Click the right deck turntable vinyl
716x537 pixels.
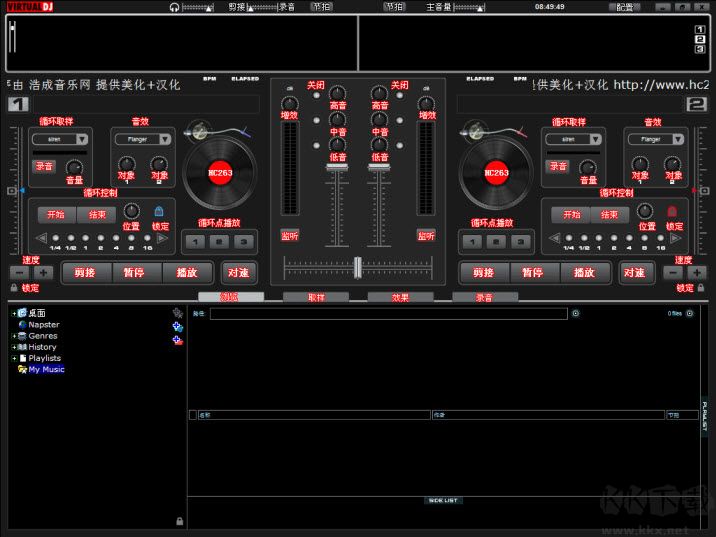494,171
